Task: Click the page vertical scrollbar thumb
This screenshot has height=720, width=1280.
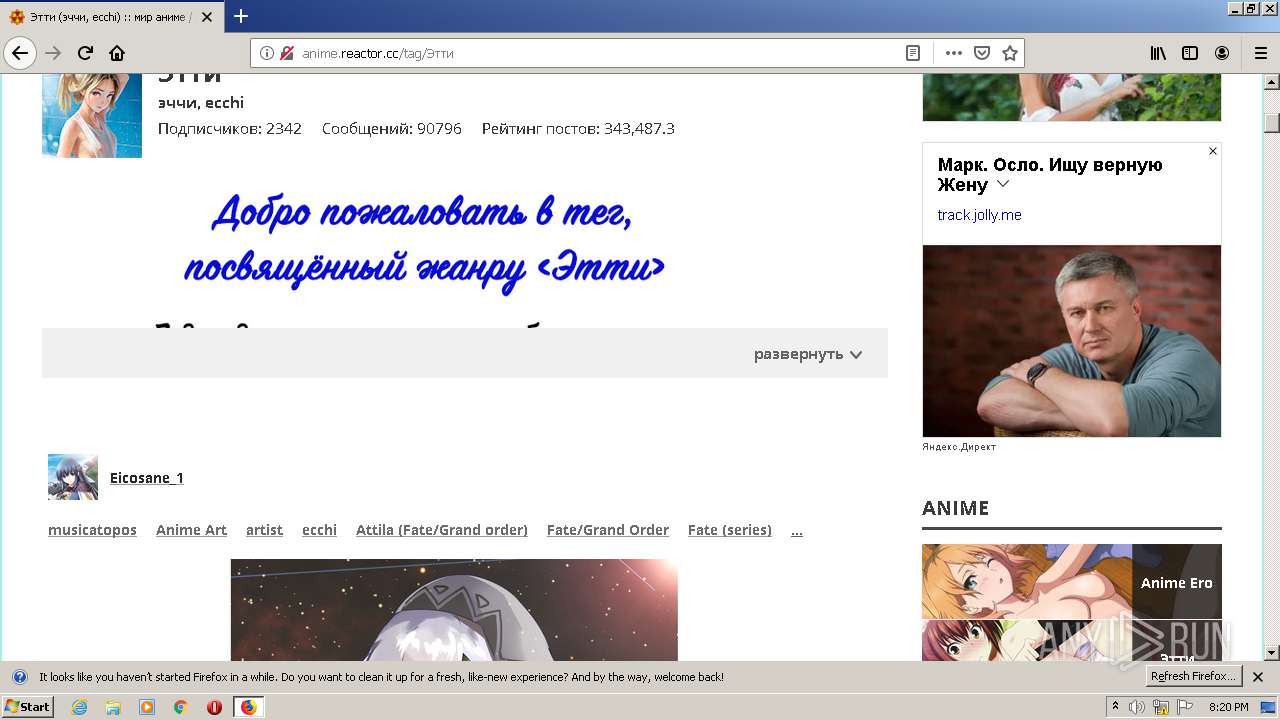Action: [x=1272, y=122]
